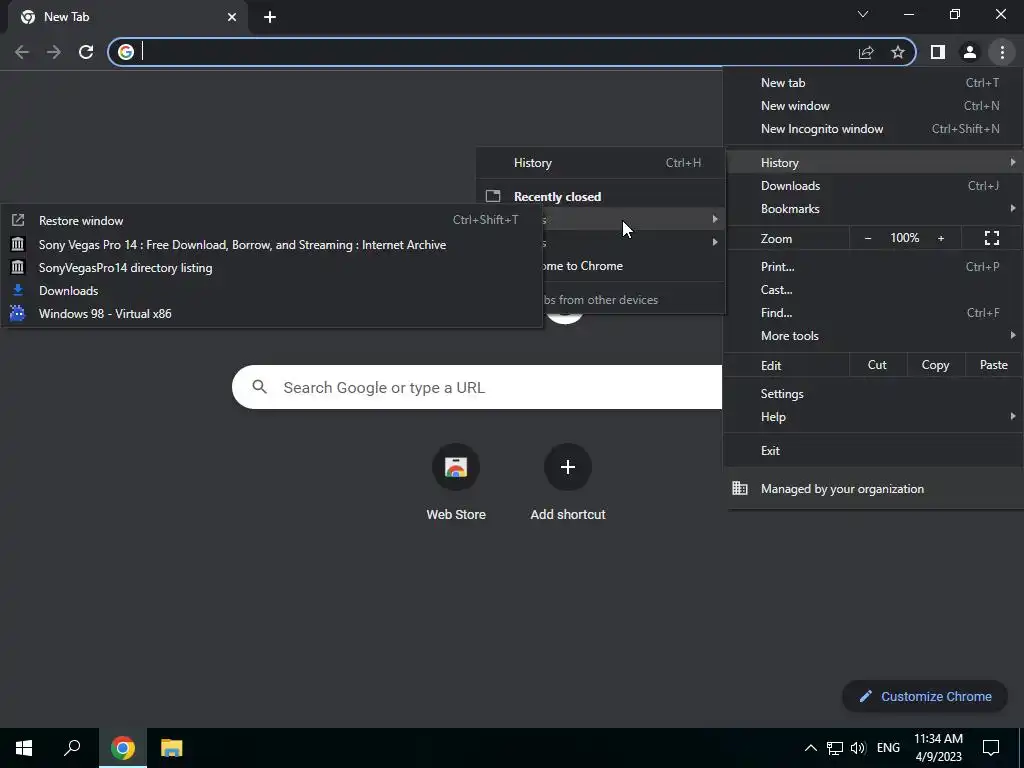Image resolution: width=1024 pixels, height=768 pixels.
Task: Click Managed by your organization
Action: click(x=873, y=488)
